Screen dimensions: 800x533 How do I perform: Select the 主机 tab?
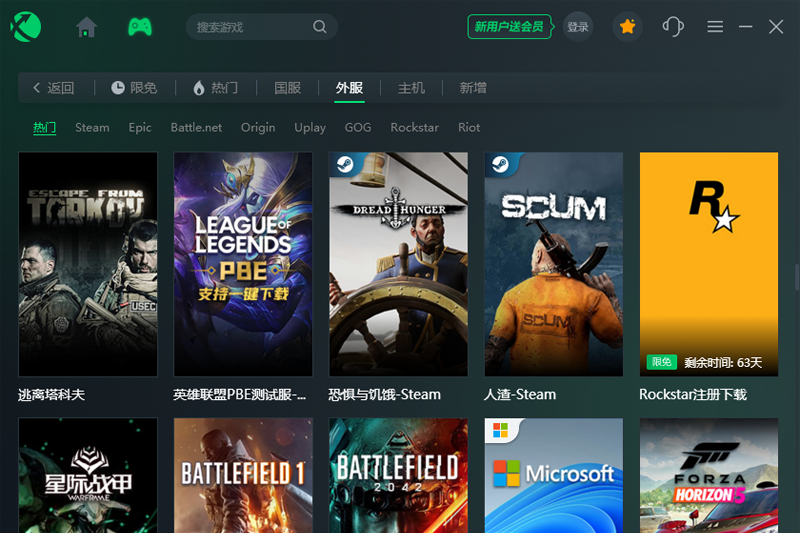[x=411, y=88]
